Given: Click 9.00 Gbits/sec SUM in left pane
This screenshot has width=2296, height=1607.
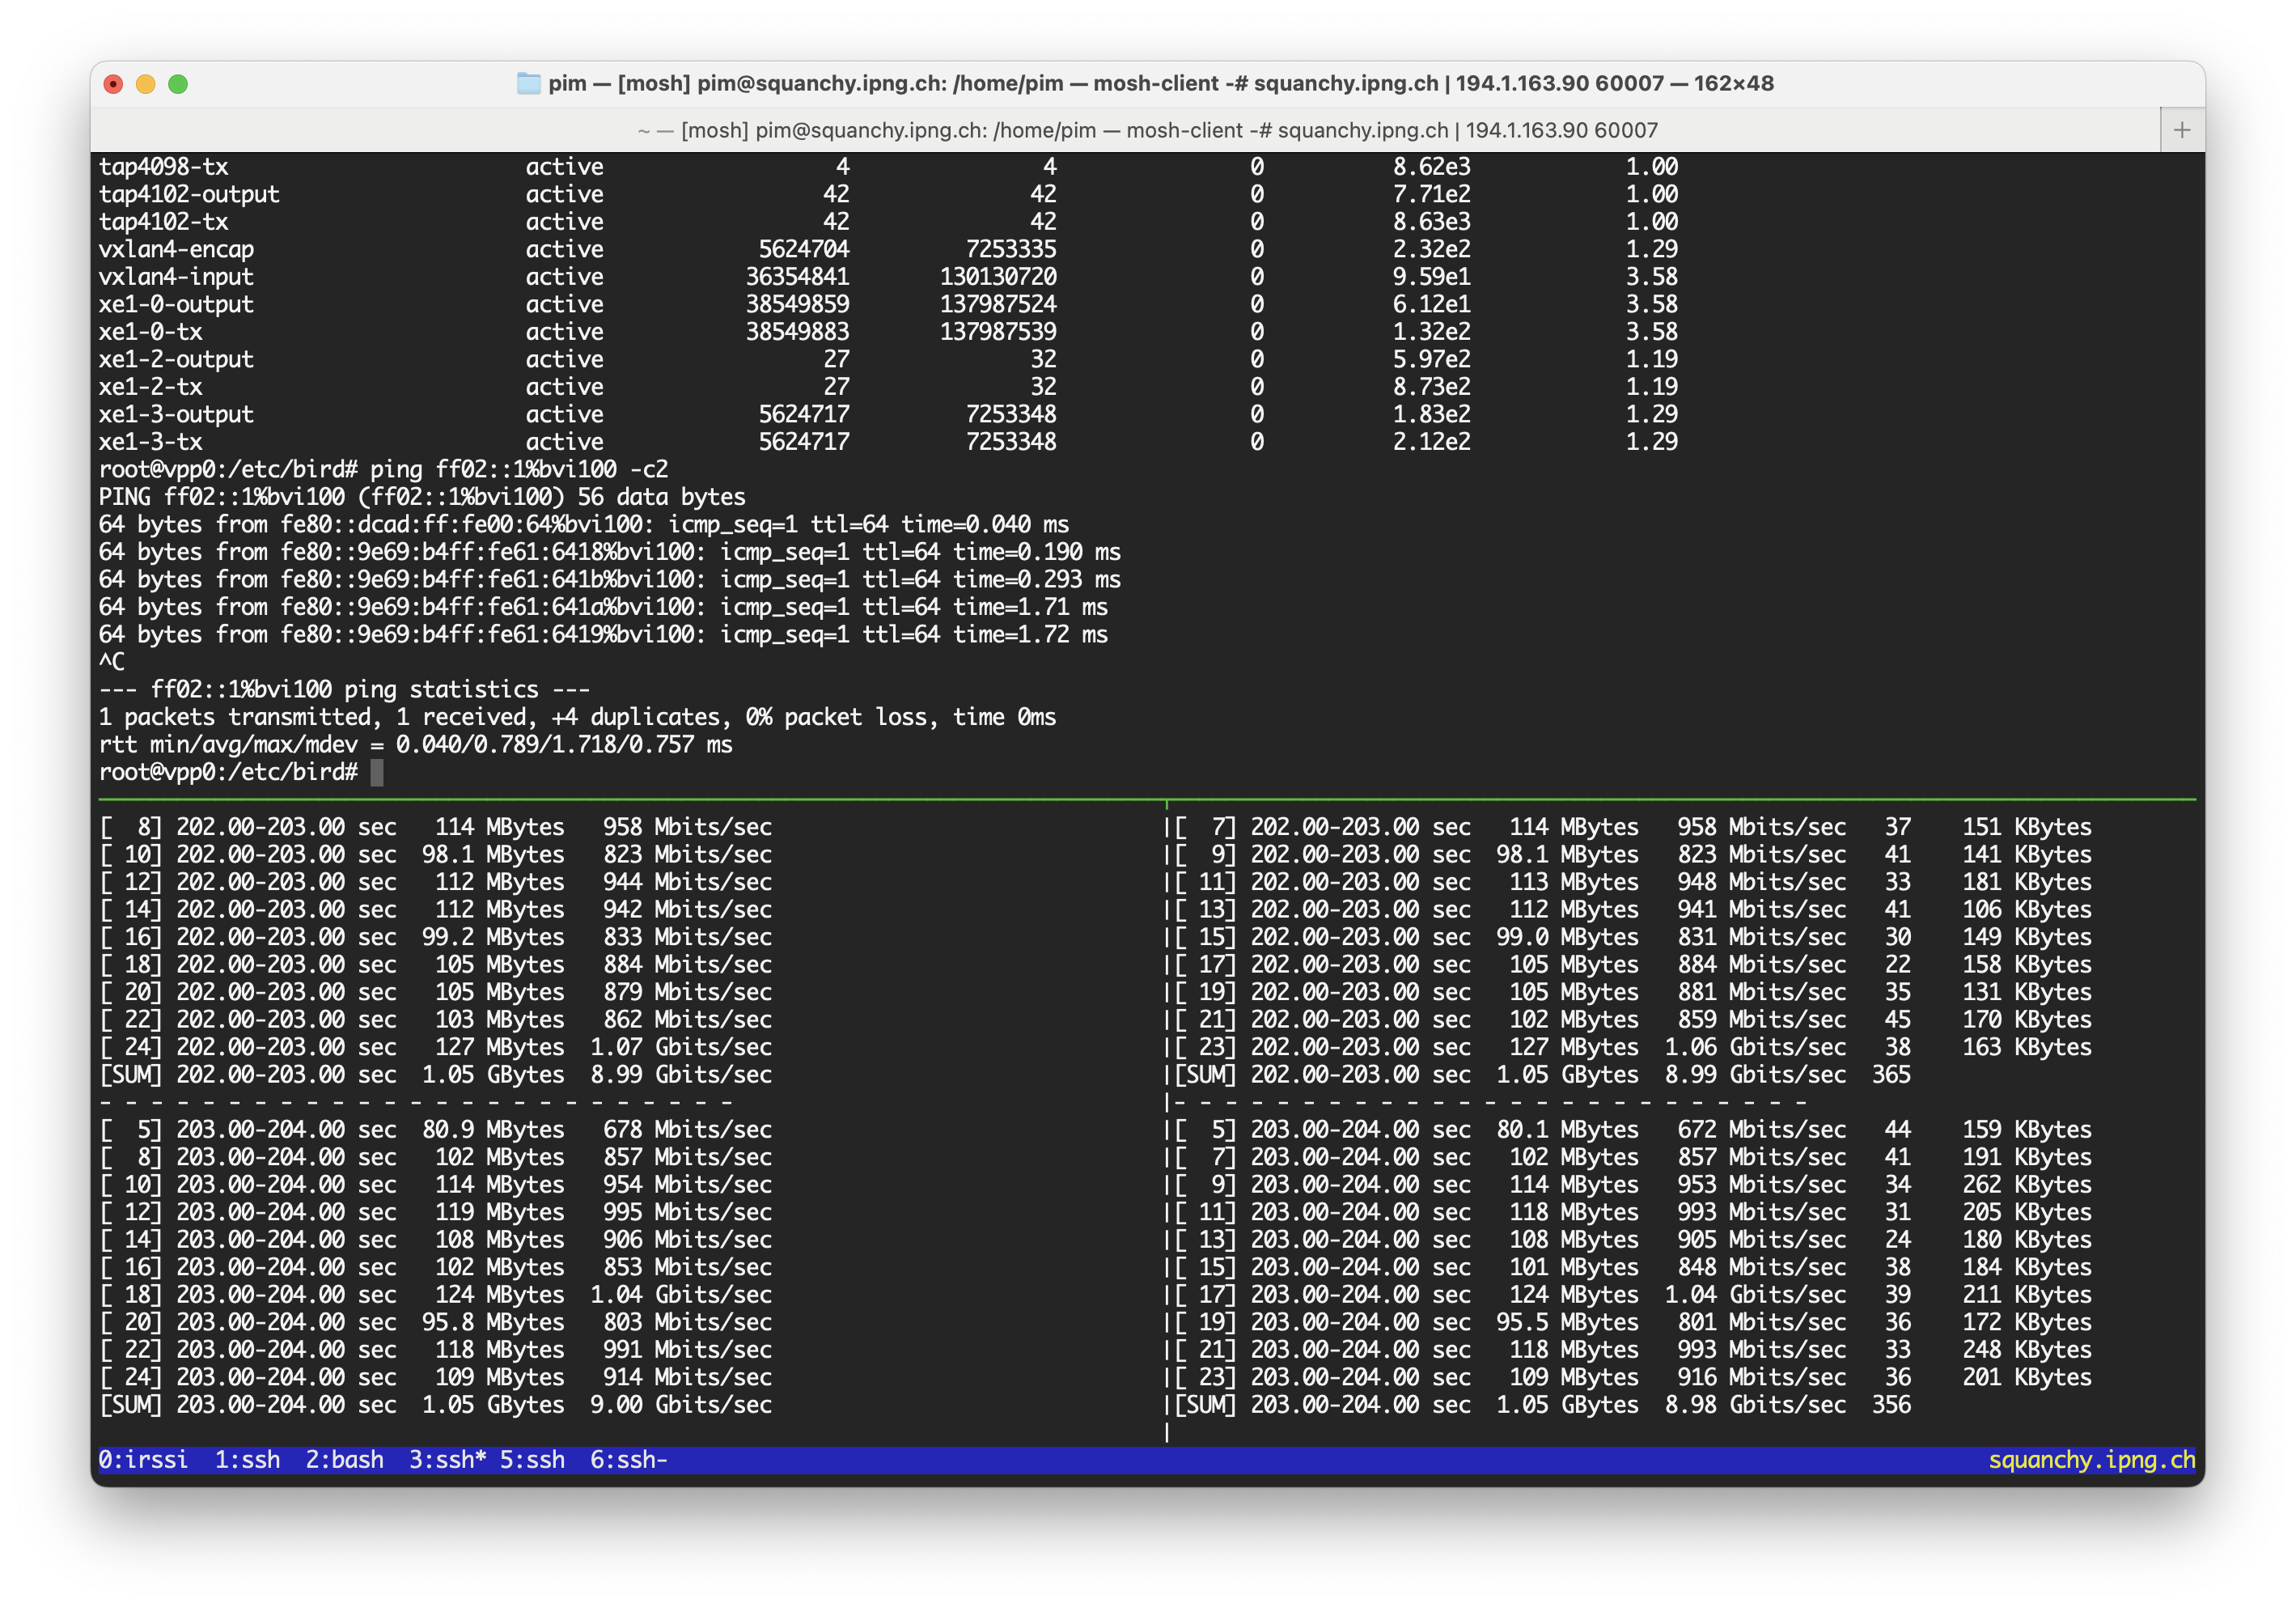Looking at the screenshot, I should click(680, 1404).
